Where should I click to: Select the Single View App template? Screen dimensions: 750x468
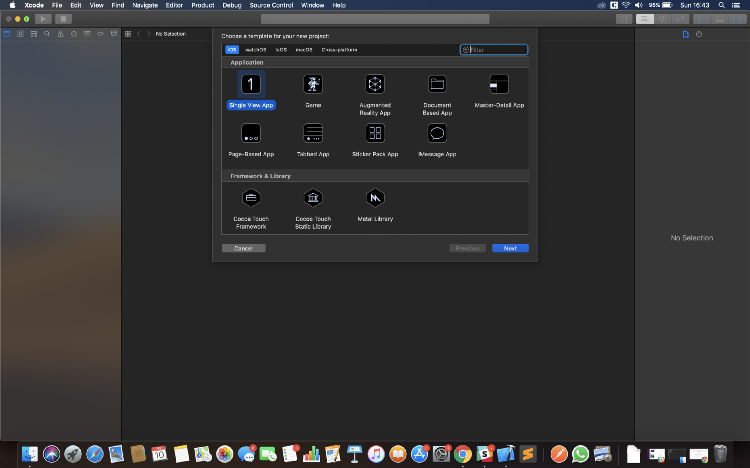[251, 91]
